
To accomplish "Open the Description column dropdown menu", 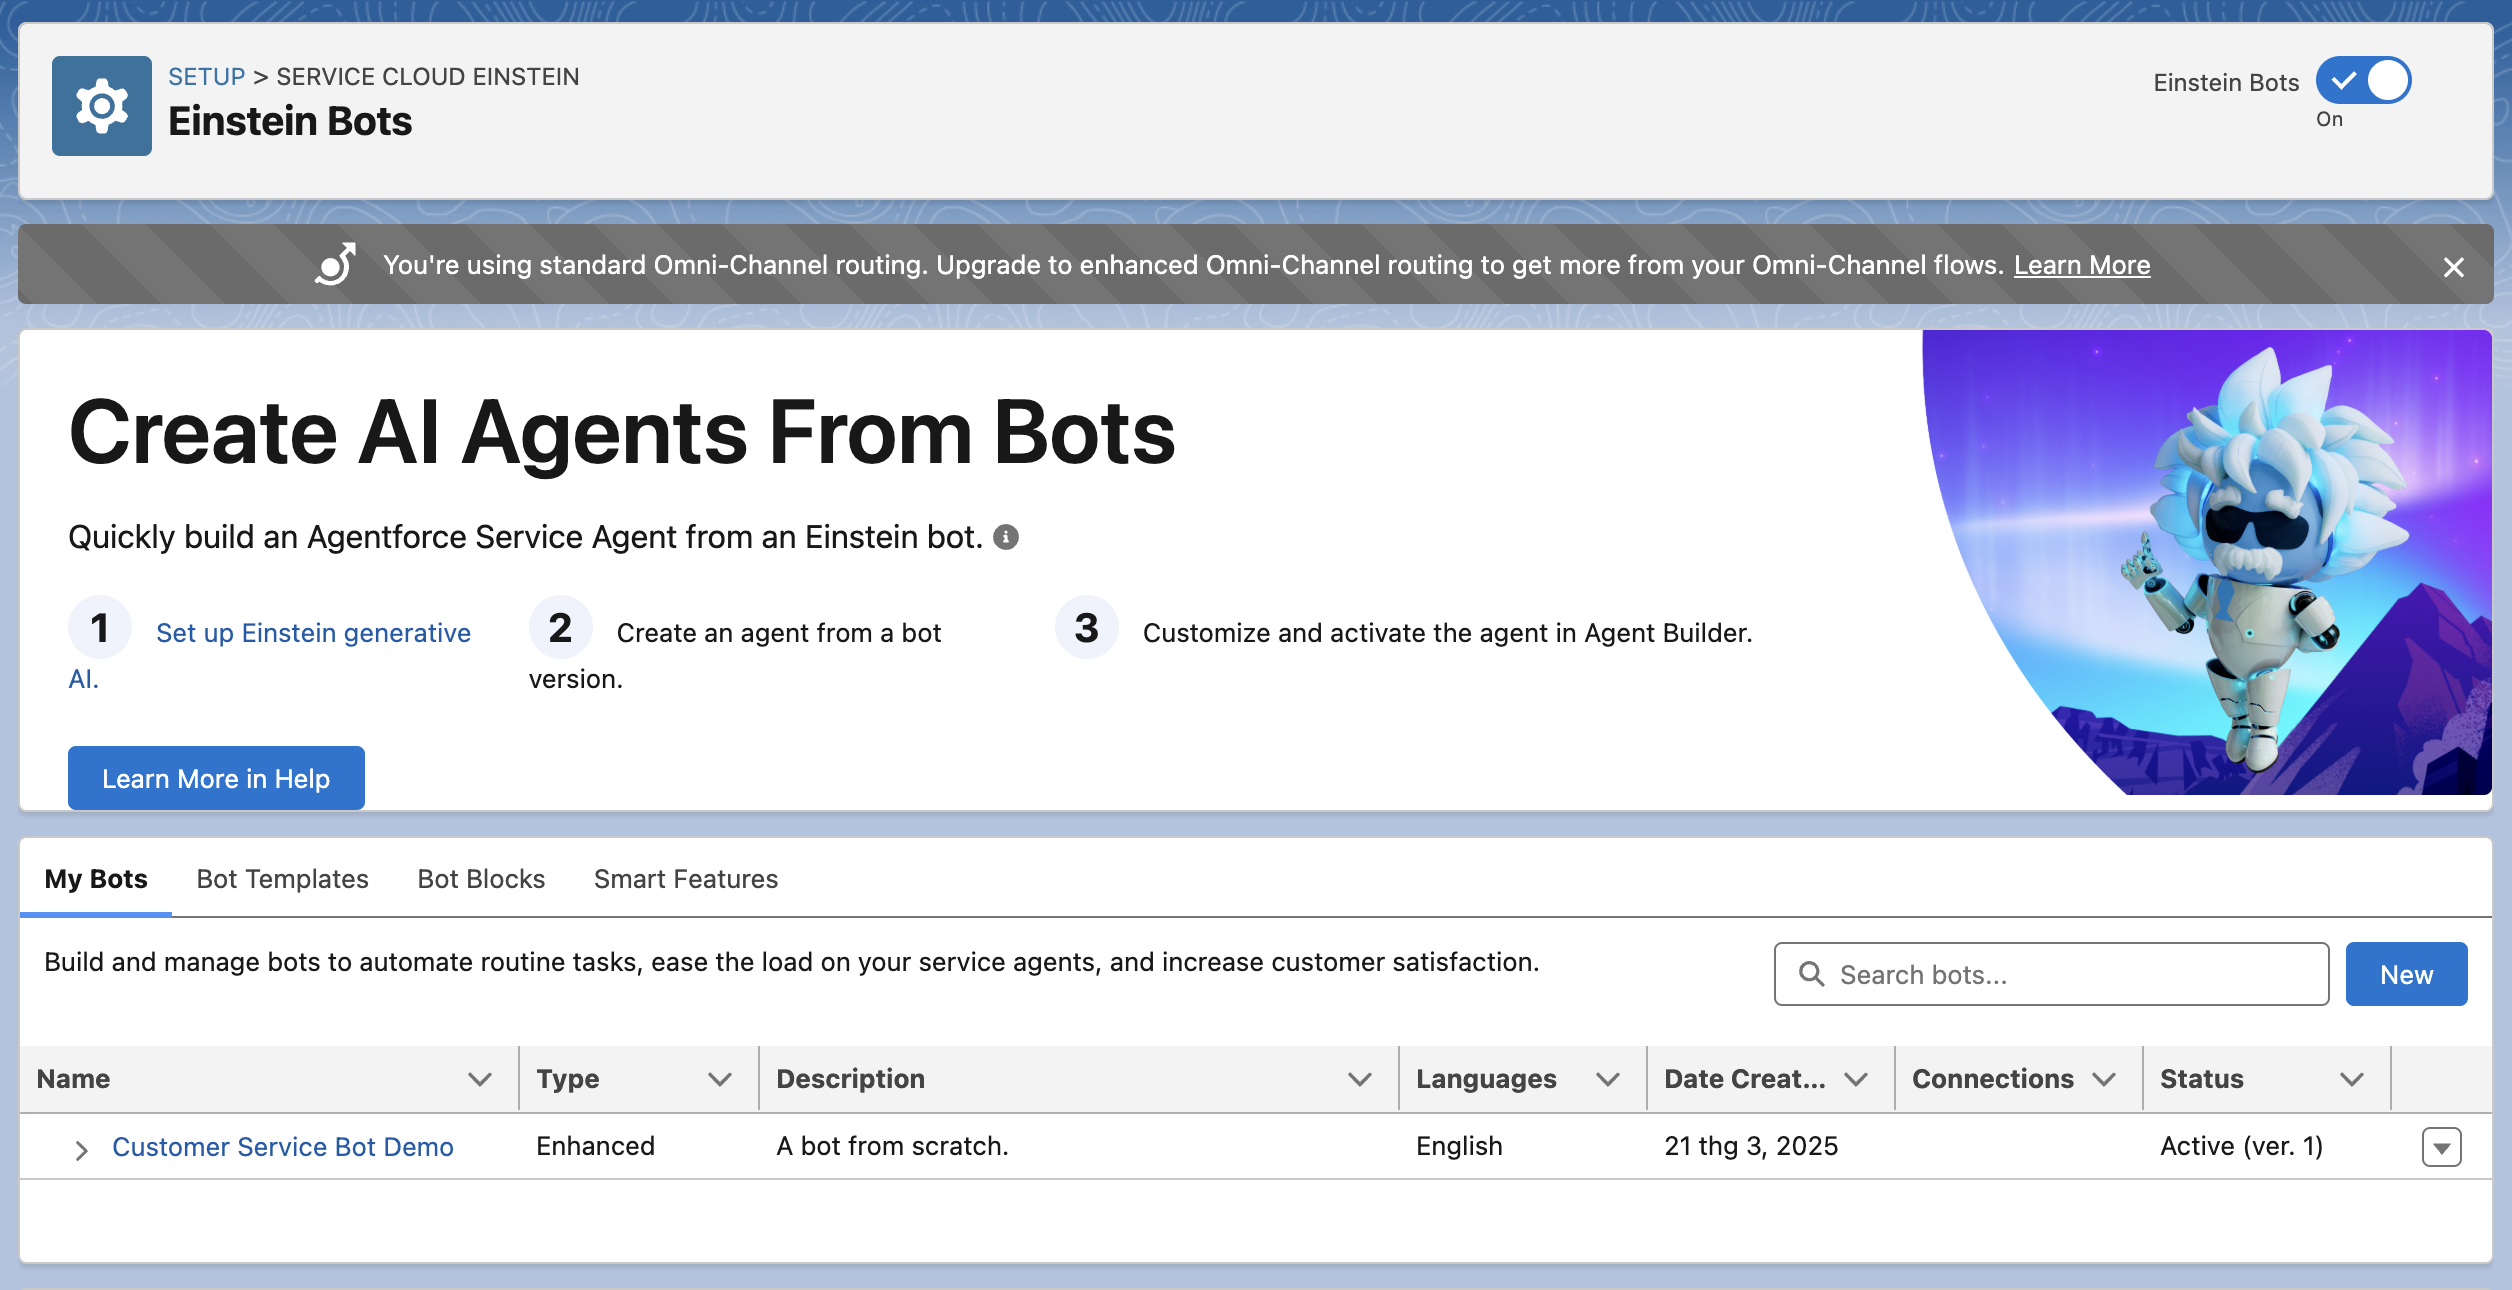I will coord(1360,1079).
